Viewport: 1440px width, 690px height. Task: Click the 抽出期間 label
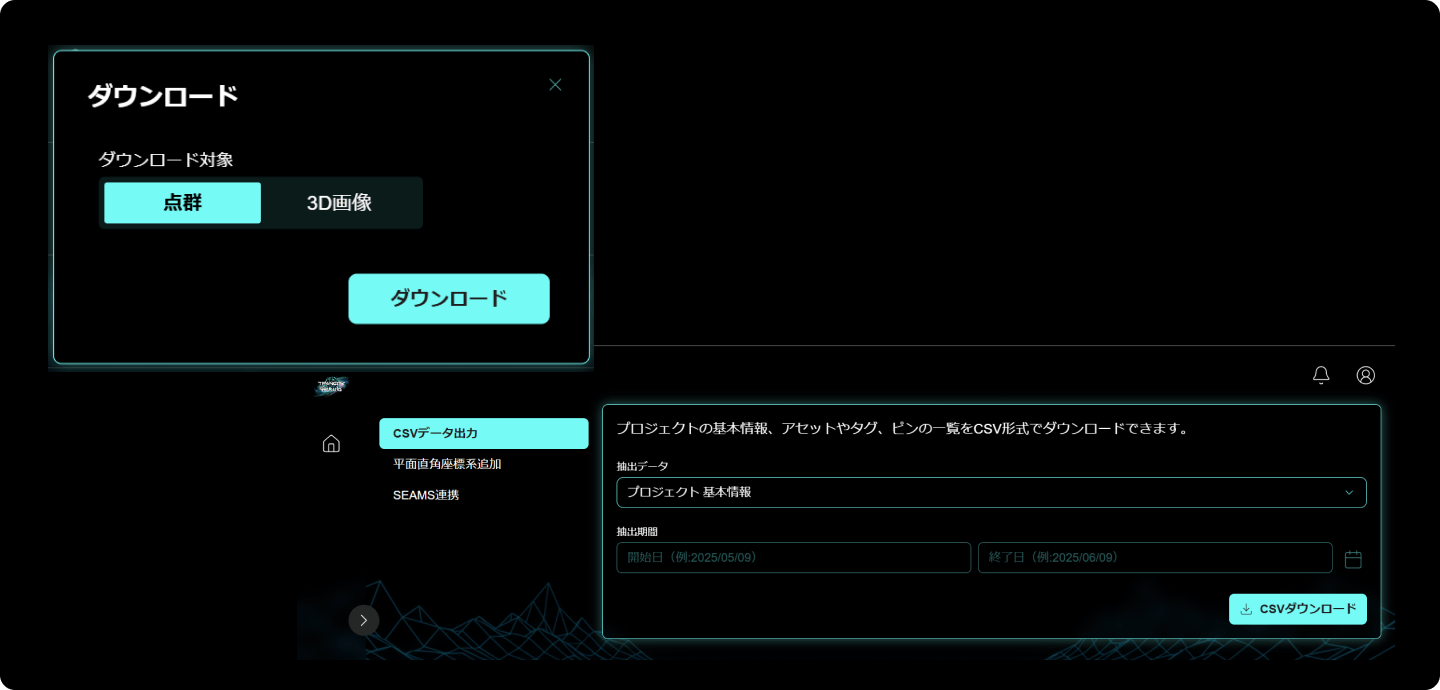click(637, 532)
